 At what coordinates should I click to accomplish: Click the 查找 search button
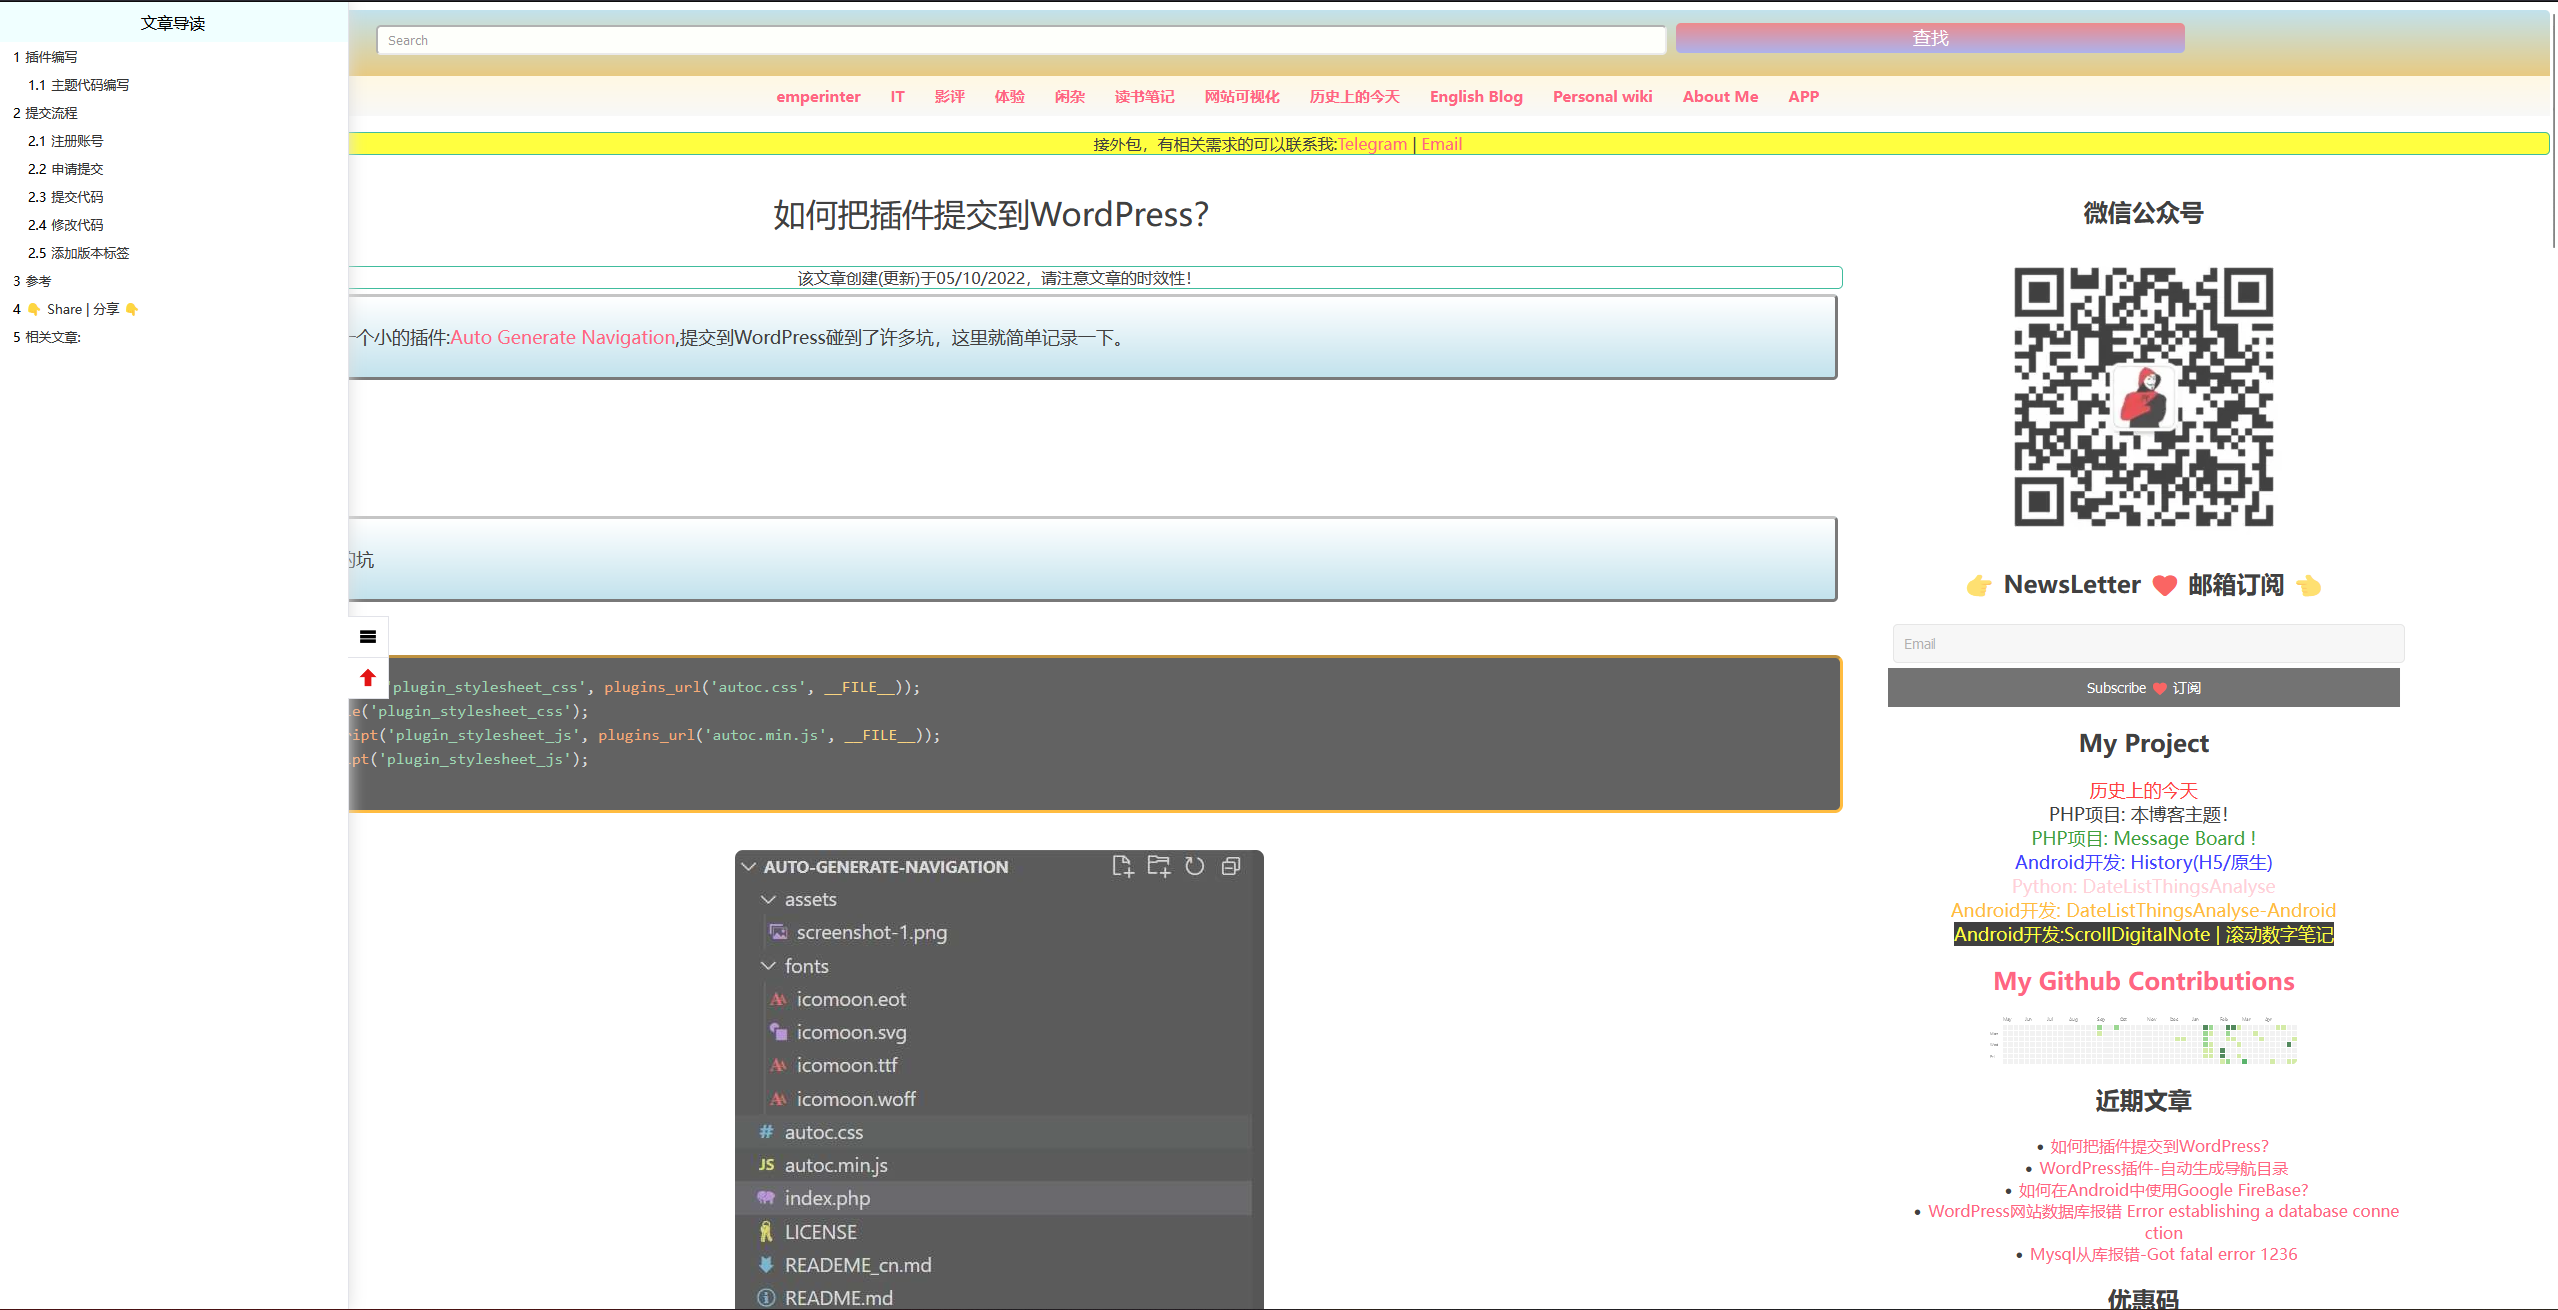(x=1930, y=38)
